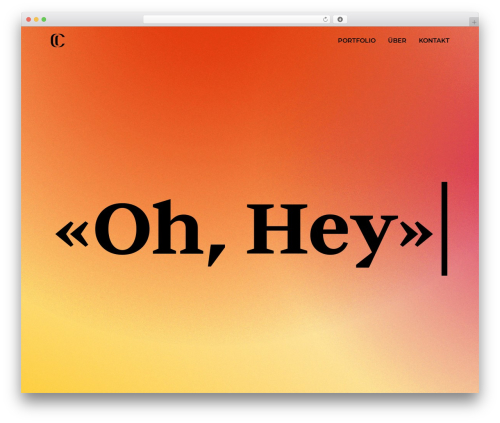Screen dimensions: 500x423
Task: Click the CC logo in the header
Action: click(58, 41)
